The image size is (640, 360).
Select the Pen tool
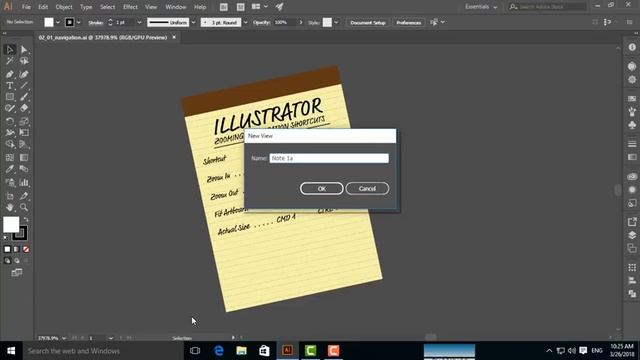click(10, 74)
